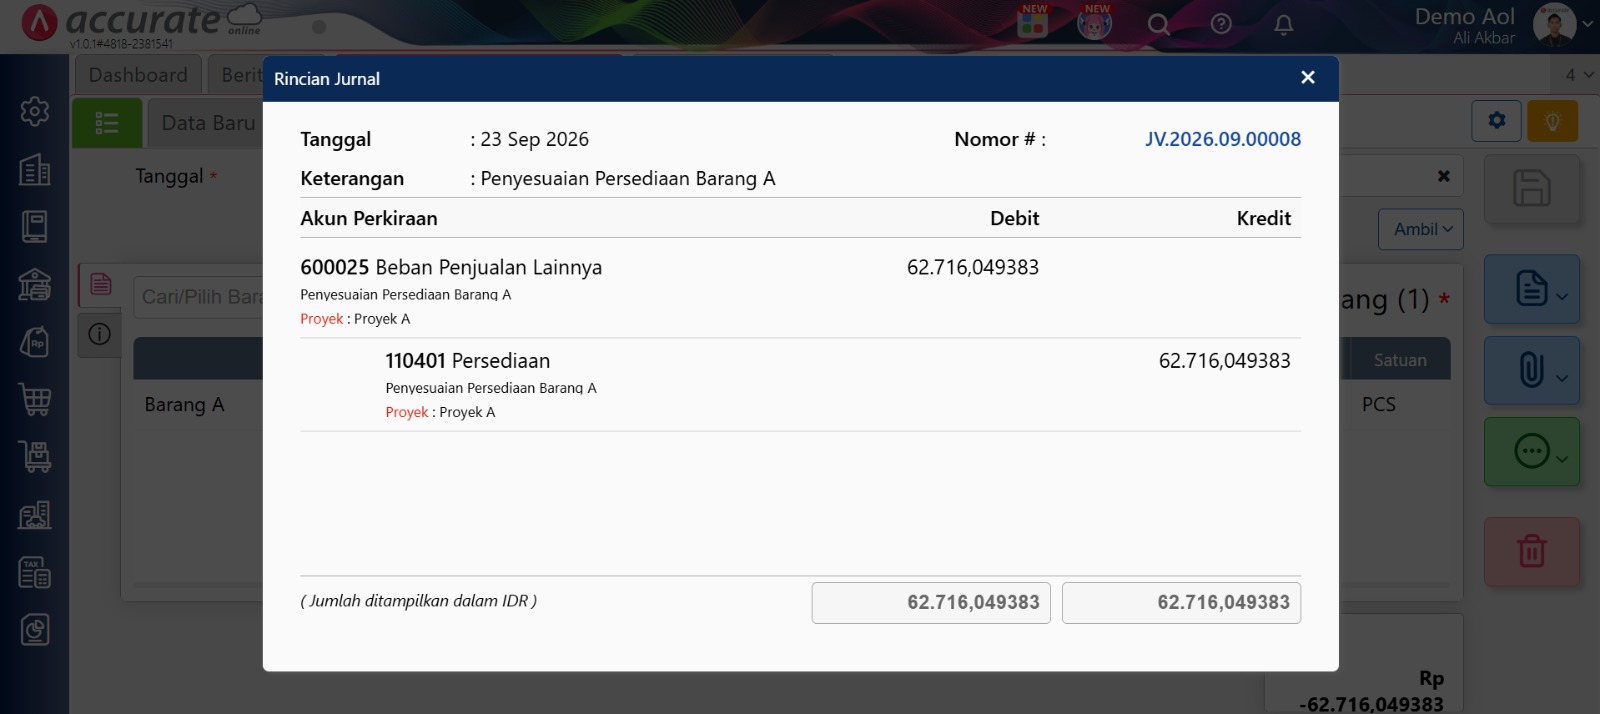Click the Jumlah ditampilkan dalam IDR note
The width and height of the screenshot is (1600, 714).
418,601
